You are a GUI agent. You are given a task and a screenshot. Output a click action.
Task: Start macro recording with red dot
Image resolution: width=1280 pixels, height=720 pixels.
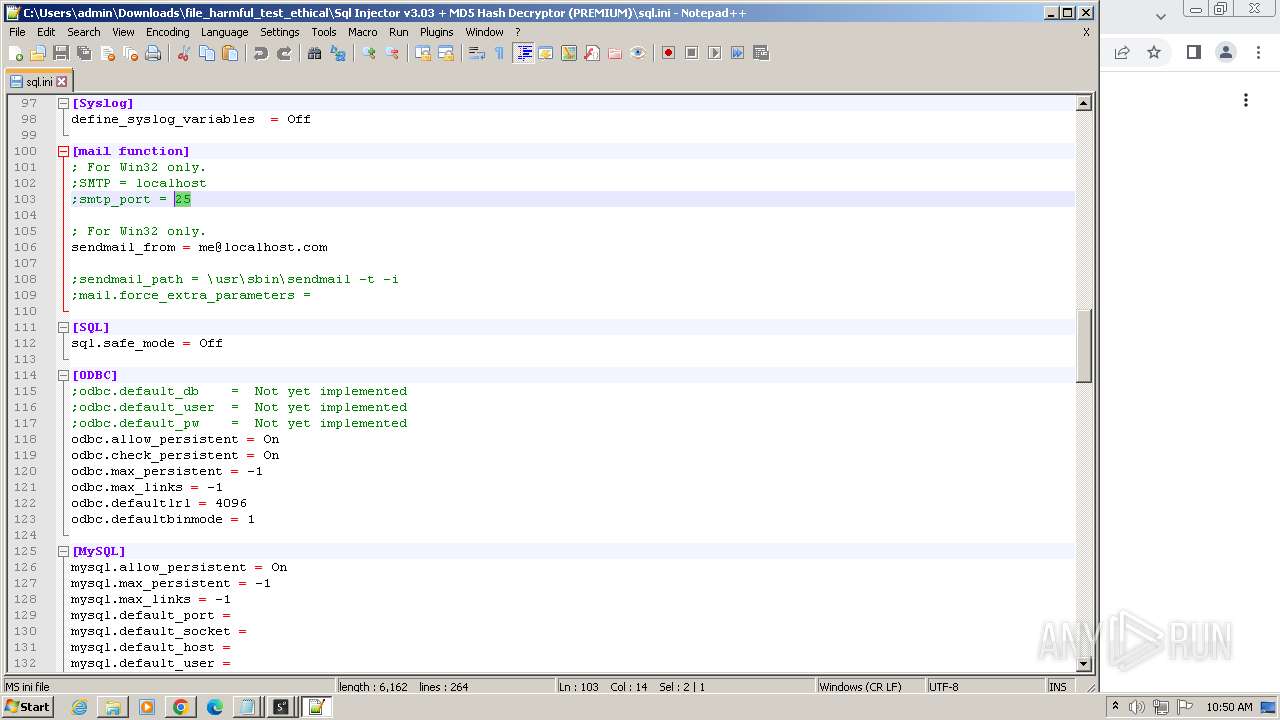(668, 53)
